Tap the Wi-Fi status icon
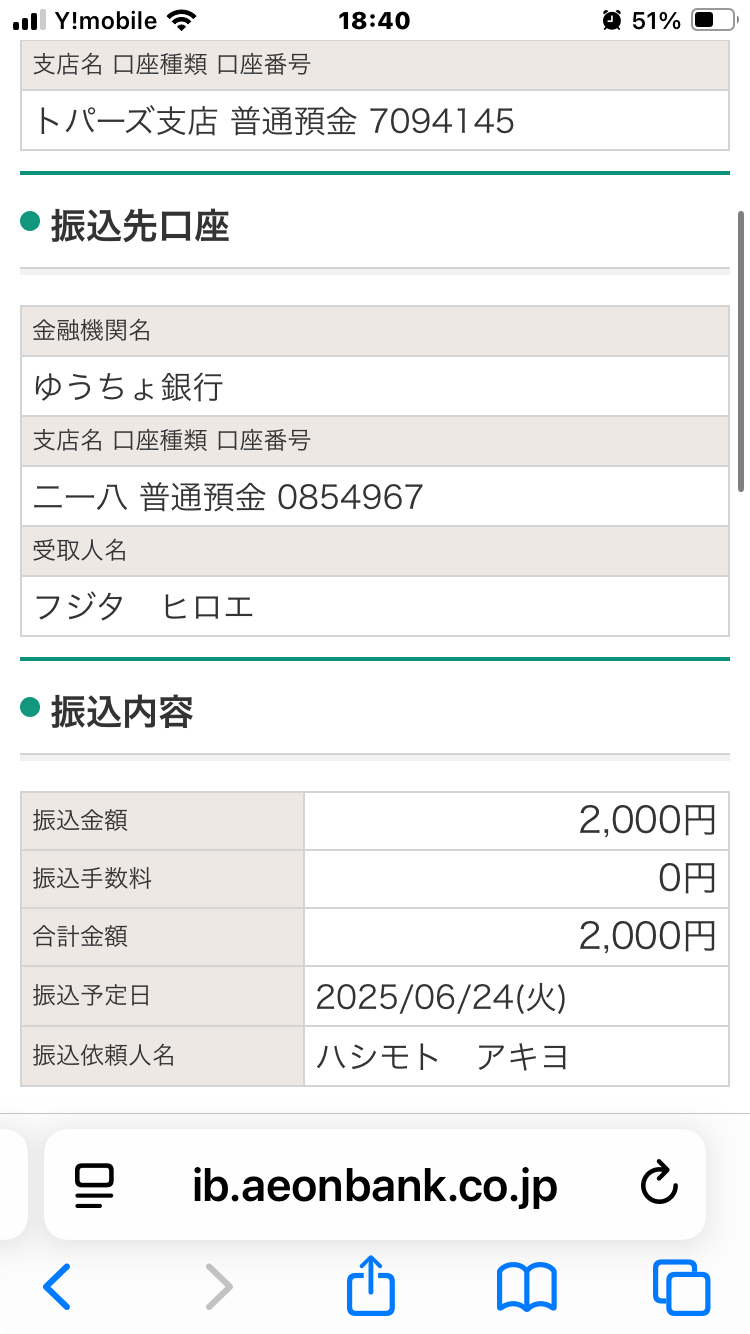 pyautogui.click(x=183, y=20)
